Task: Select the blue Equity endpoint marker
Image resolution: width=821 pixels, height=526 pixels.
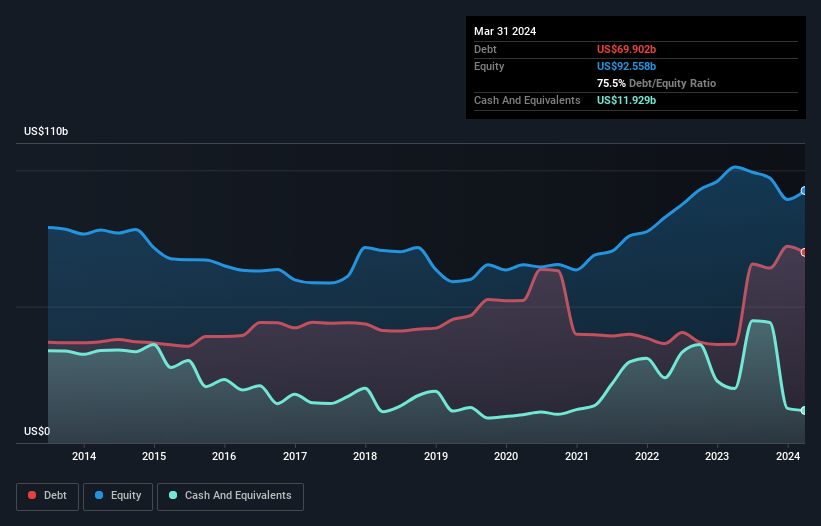Action: 804,191
